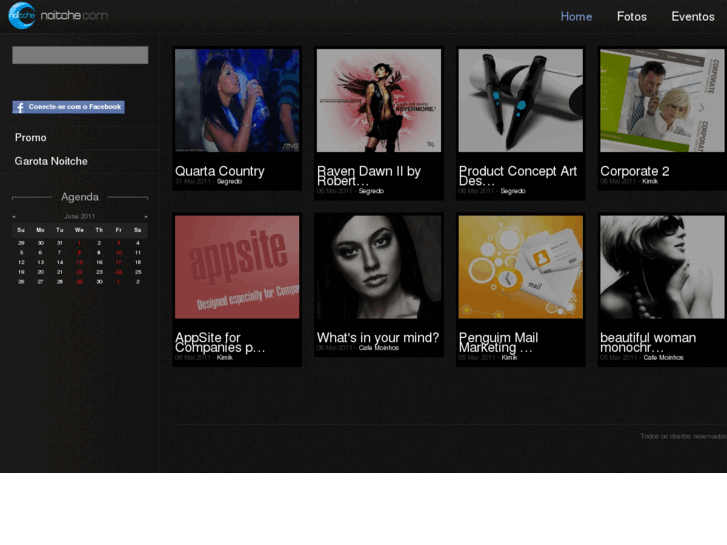Go to next month in Agenda calendar
727x545 pixels.
(146, 217)
